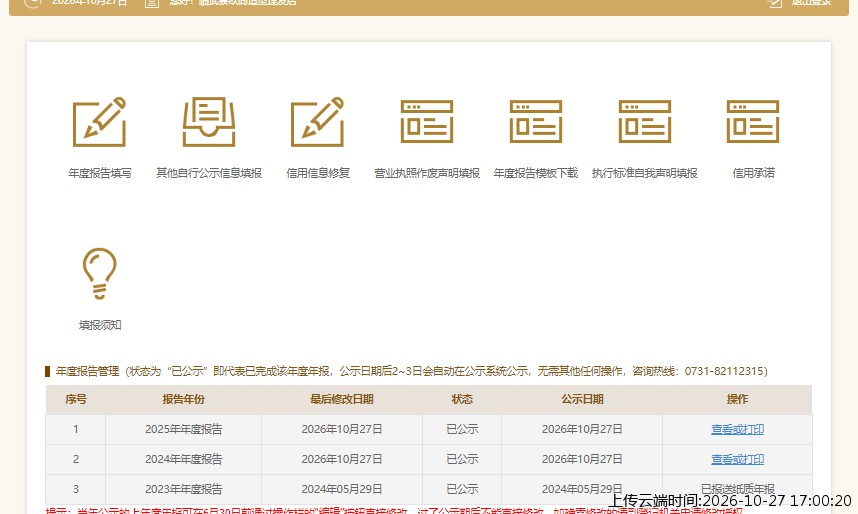This screenshot has height=514, width=858.
Task: Click the 其他自行公示信息填报 label
Action: click(208, 173)
